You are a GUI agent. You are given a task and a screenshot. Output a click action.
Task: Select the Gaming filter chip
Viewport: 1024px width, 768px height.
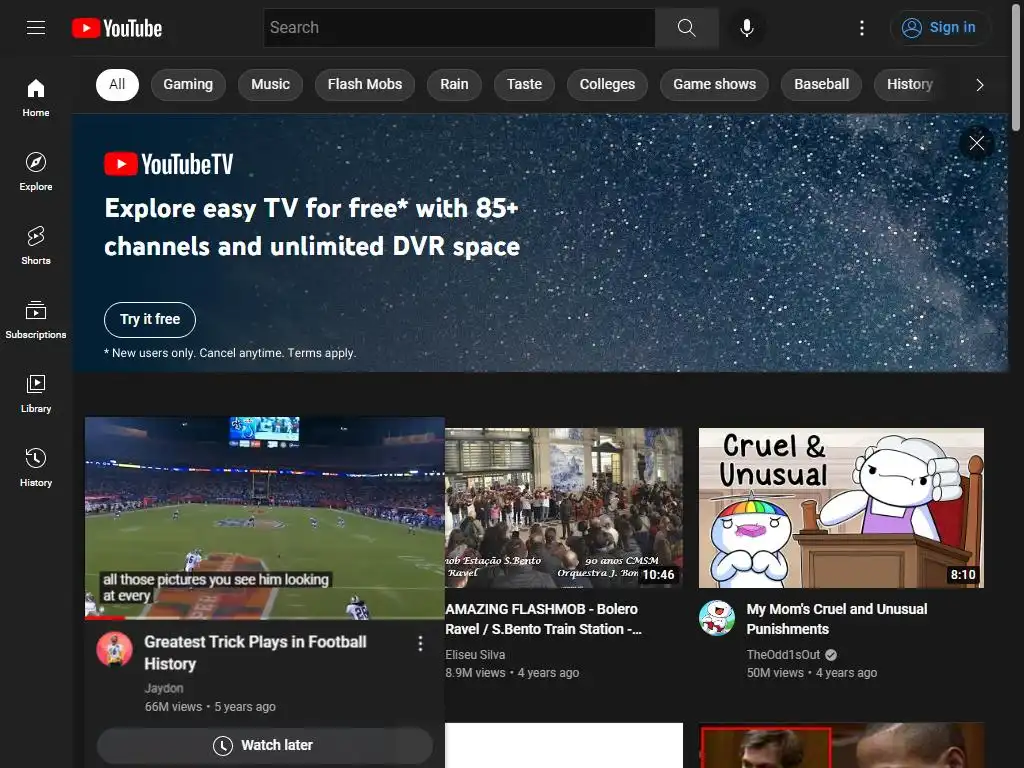pos(188,84)
